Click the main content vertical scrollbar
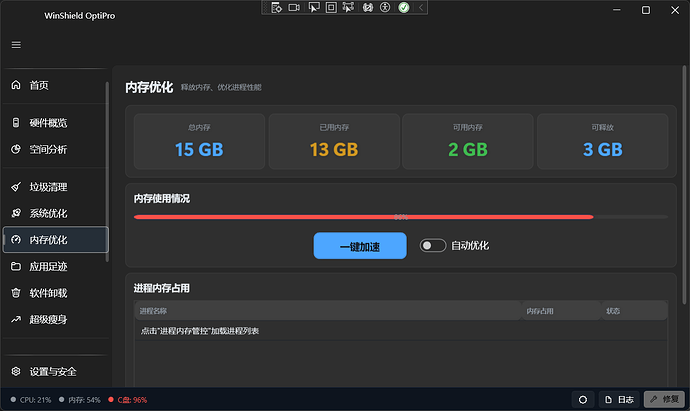The image size is (690, 411). [684, 185]
